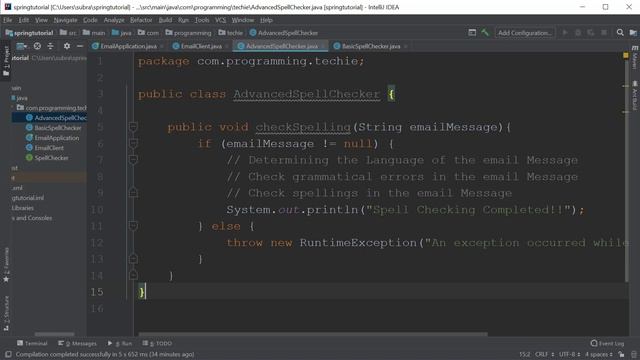Viewport: 640px width, 360px height.
Task: Open the 4 spaces indent selector
Action: point(599,354)
